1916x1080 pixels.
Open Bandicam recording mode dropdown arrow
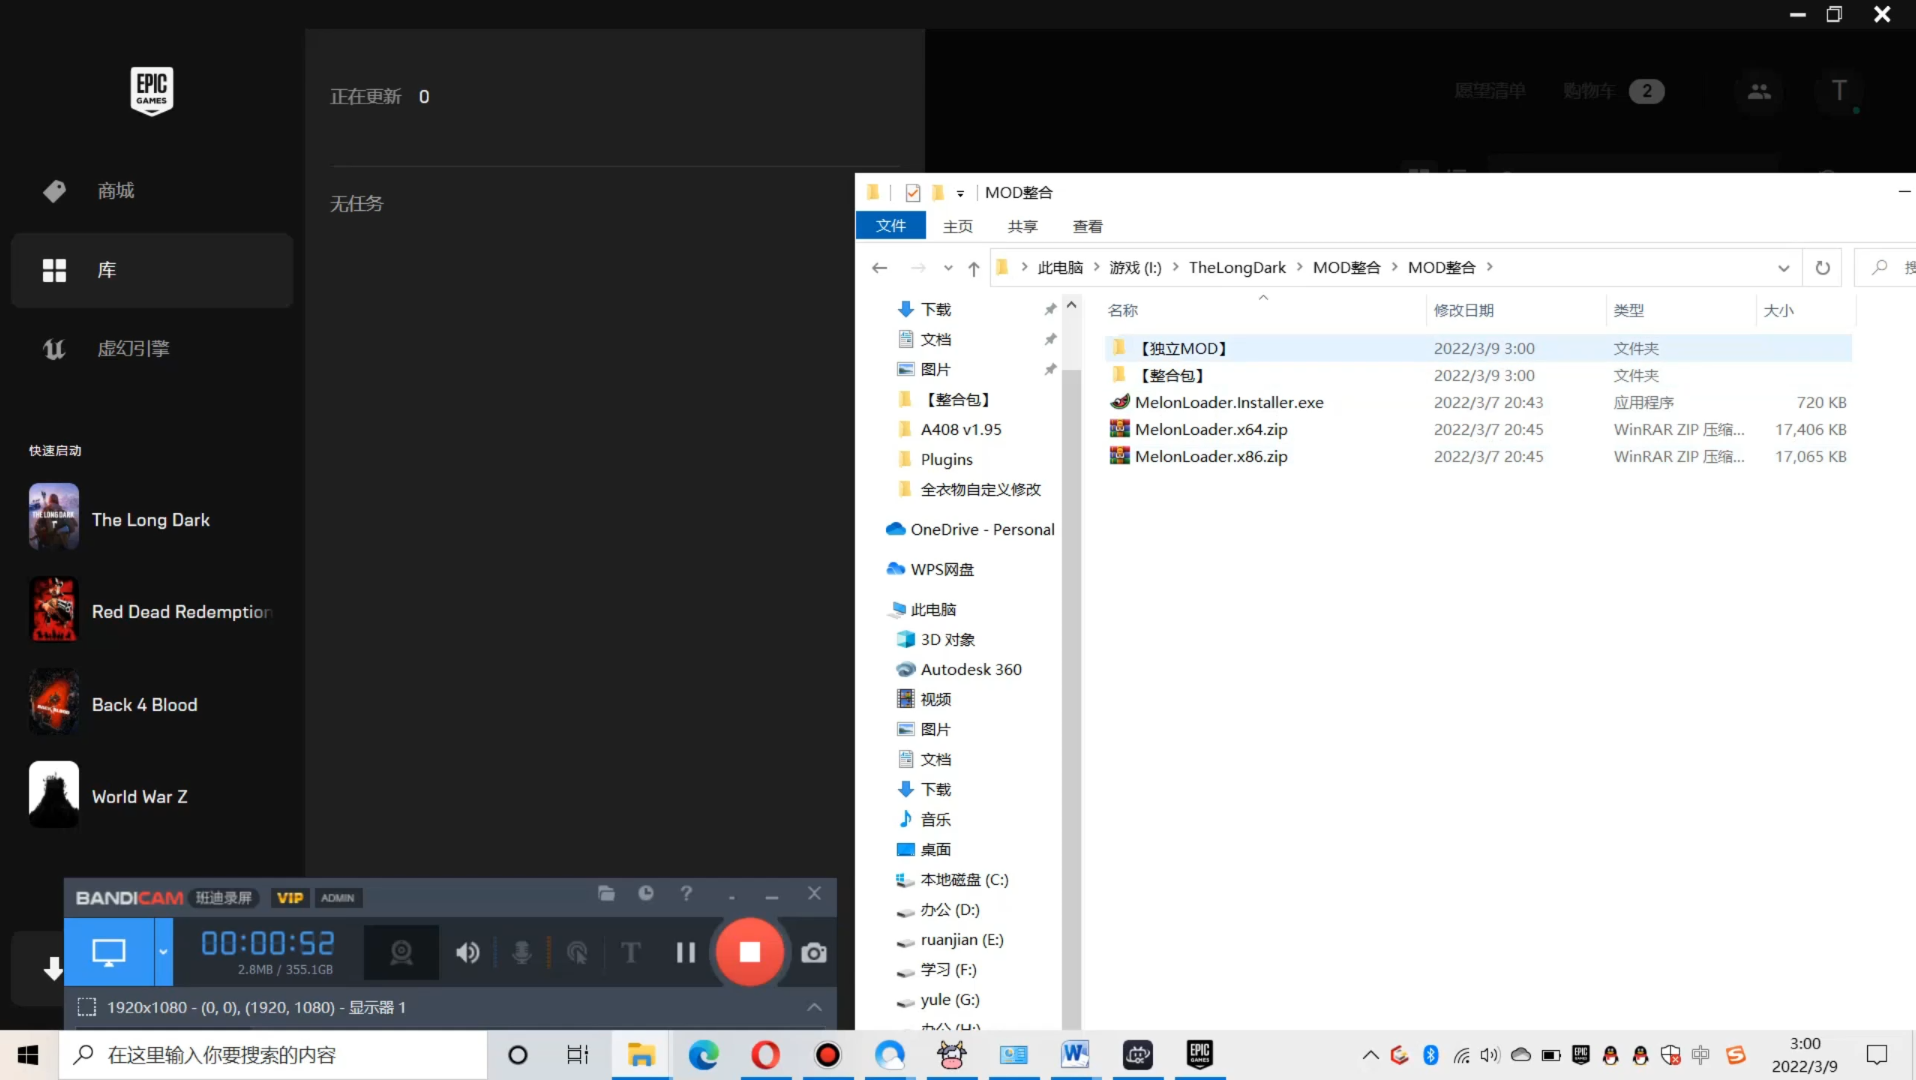click(x=163, y=952)
